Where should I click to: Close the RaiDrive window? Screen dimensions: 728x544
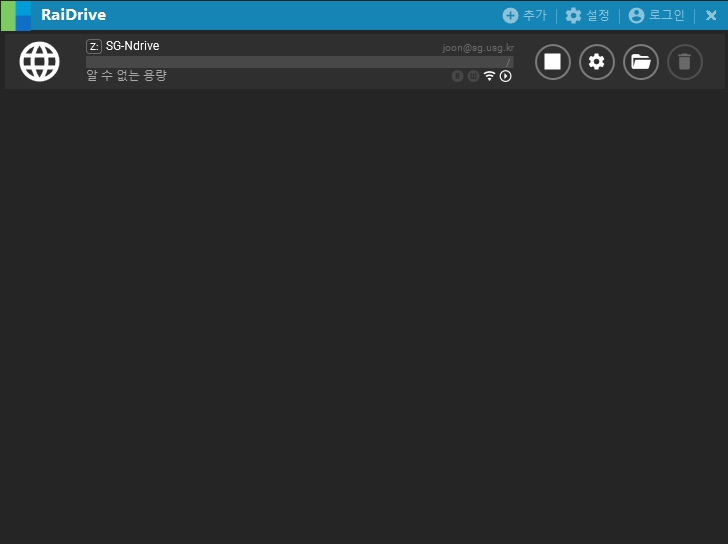(711, 15)
